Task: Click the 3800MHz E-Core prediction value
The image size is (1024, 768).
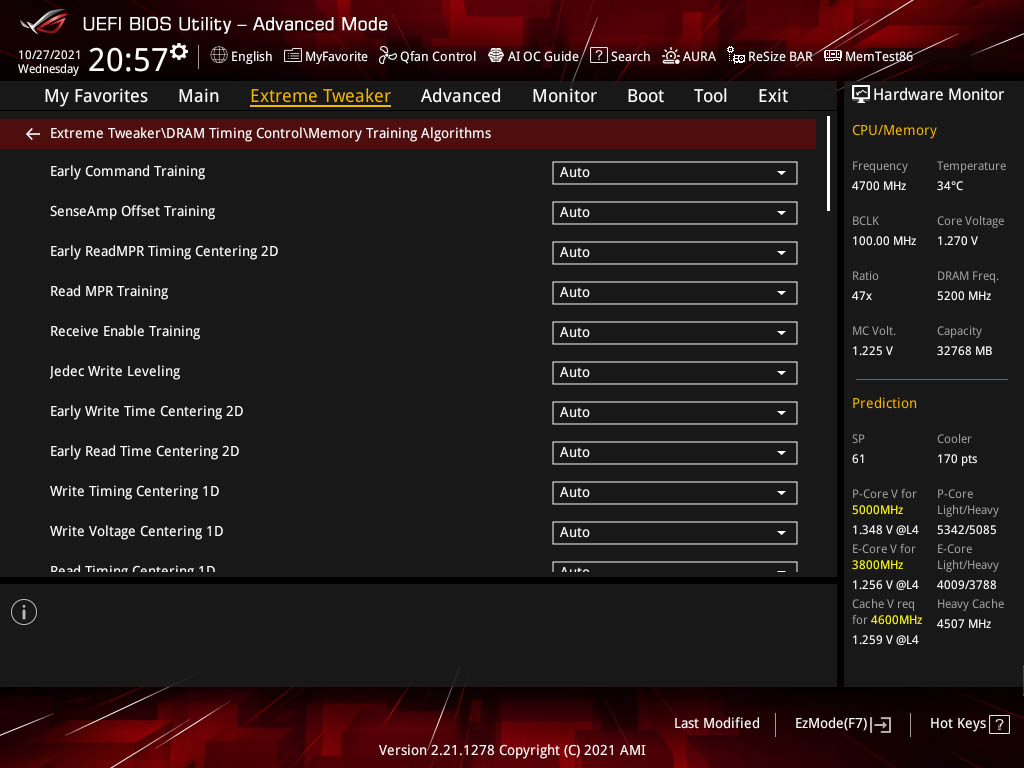Action: [878, 565]
